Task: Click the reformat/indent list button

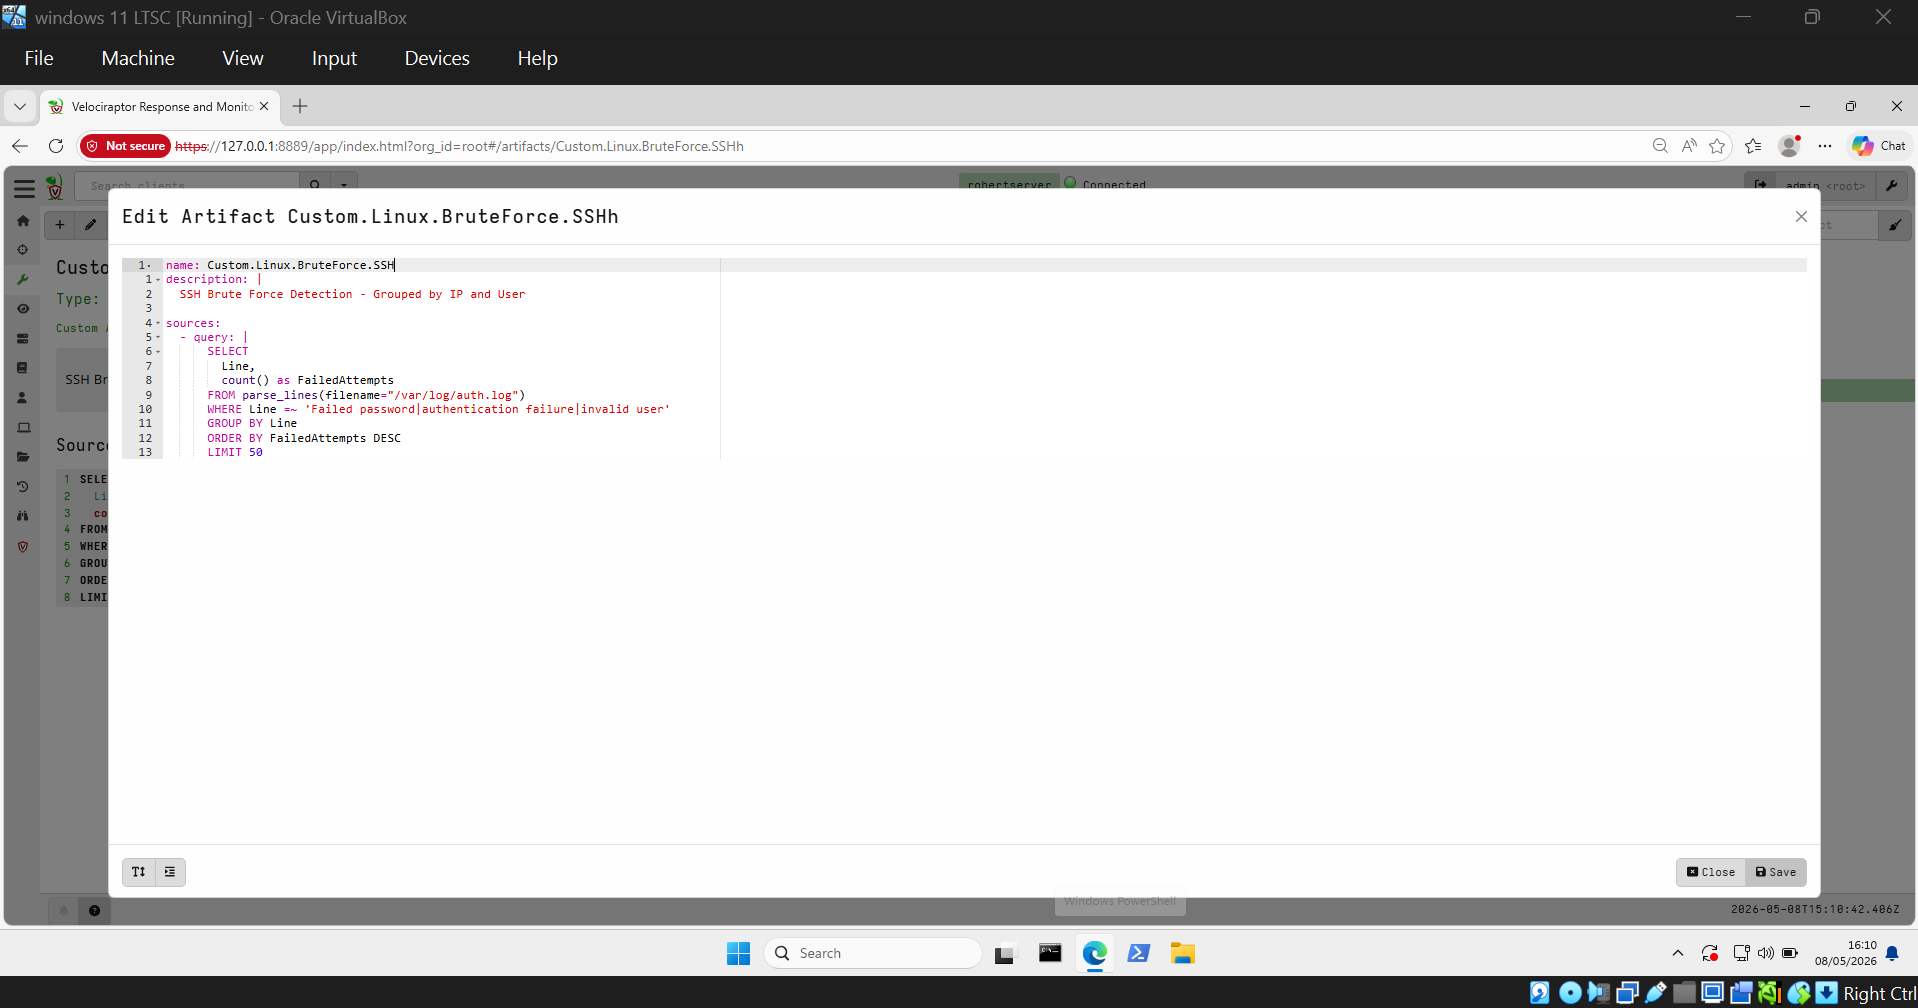Action: 170,872
